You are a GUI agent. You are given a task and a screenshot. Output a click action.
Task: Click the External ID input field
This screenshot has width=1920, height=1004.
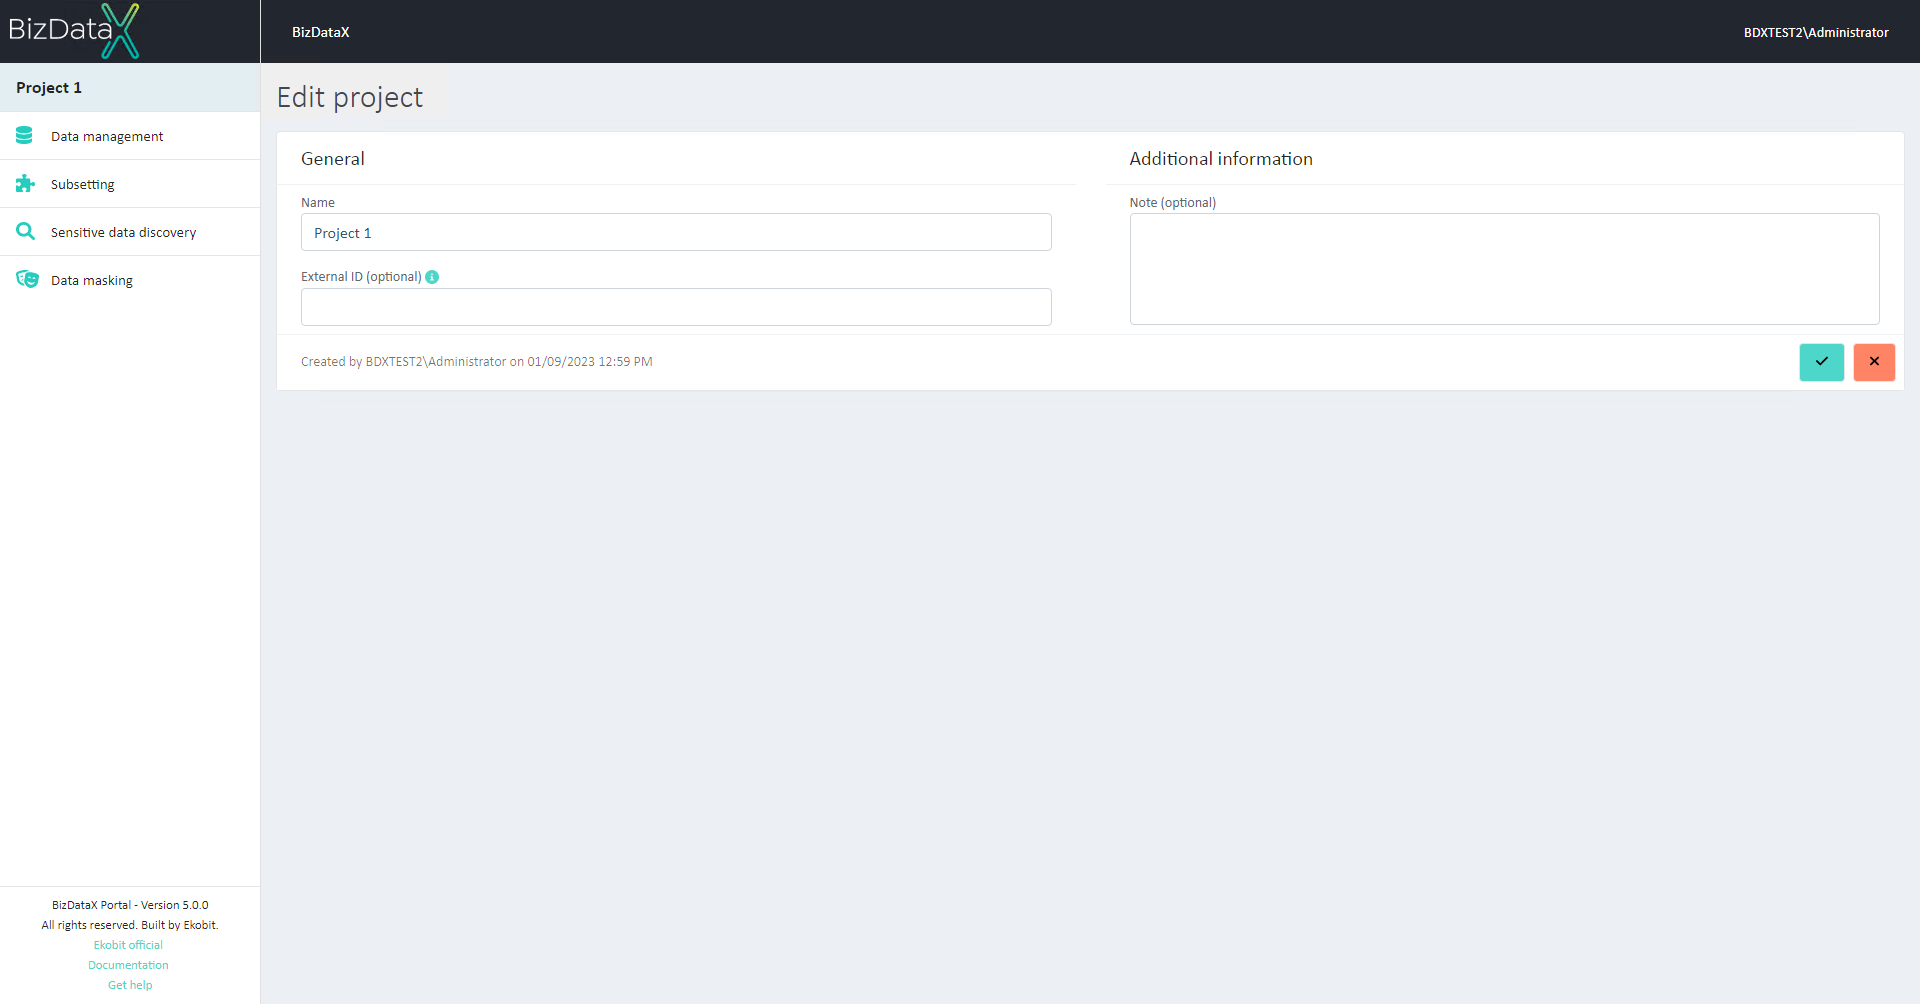[x=676, y=307]
